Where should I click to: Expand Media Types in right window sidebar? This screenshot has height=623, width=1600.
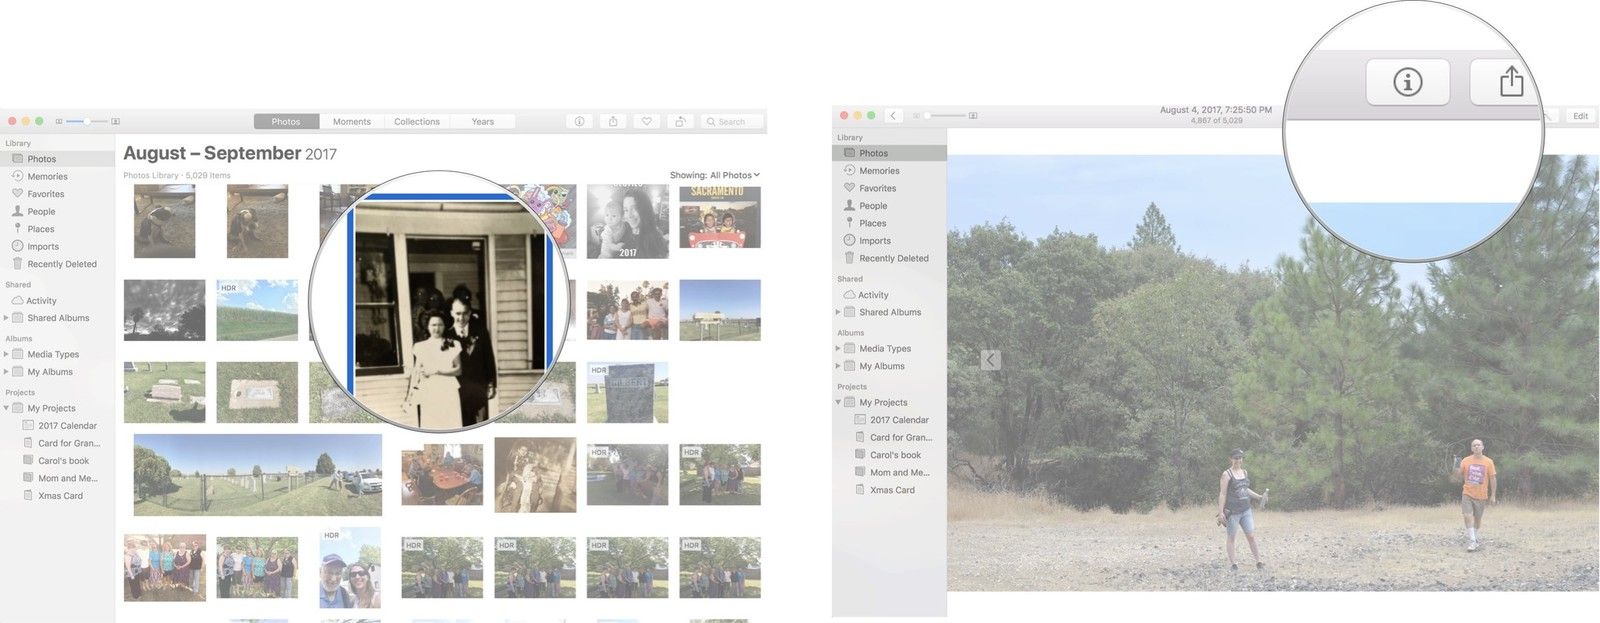pos(838,349)
